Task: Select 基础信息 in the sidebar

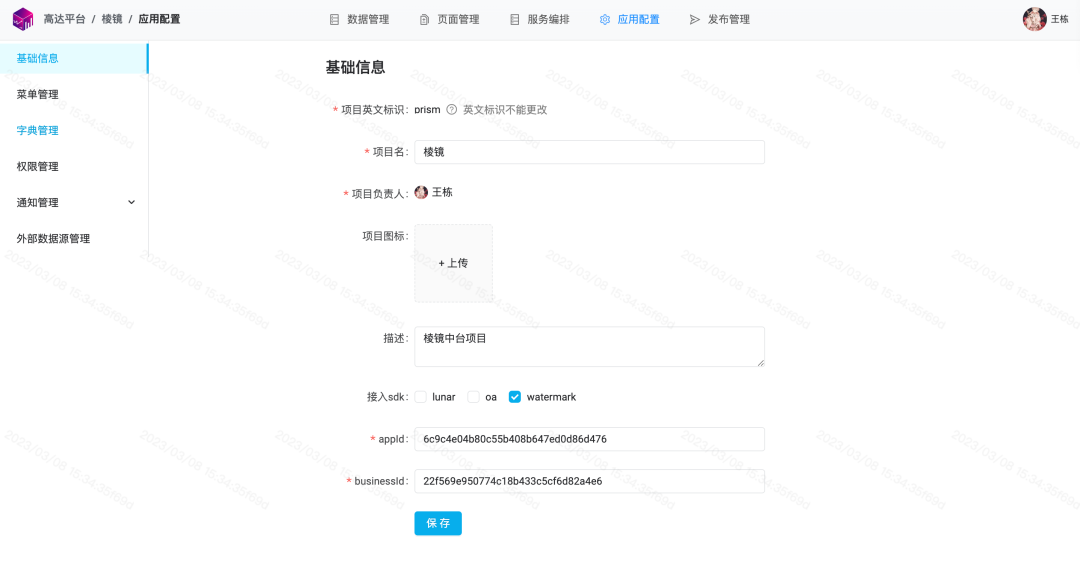Action: click(74, 59)
